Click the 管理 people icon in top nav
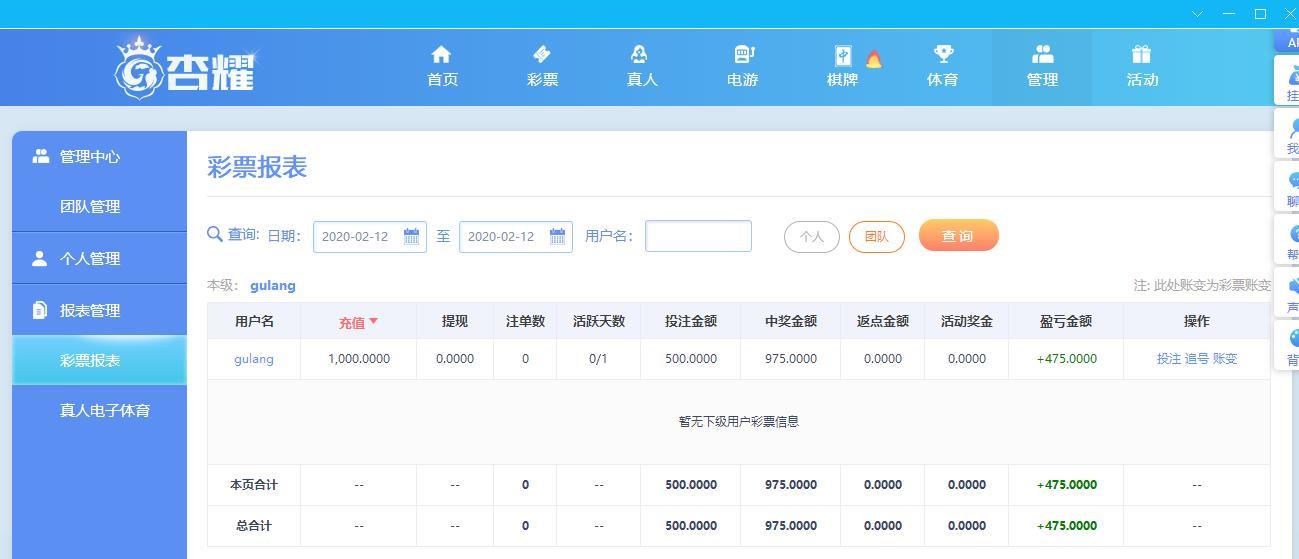Image resolution: width=1299 pixels, height=559 pixels. [x=1042, y=54]
